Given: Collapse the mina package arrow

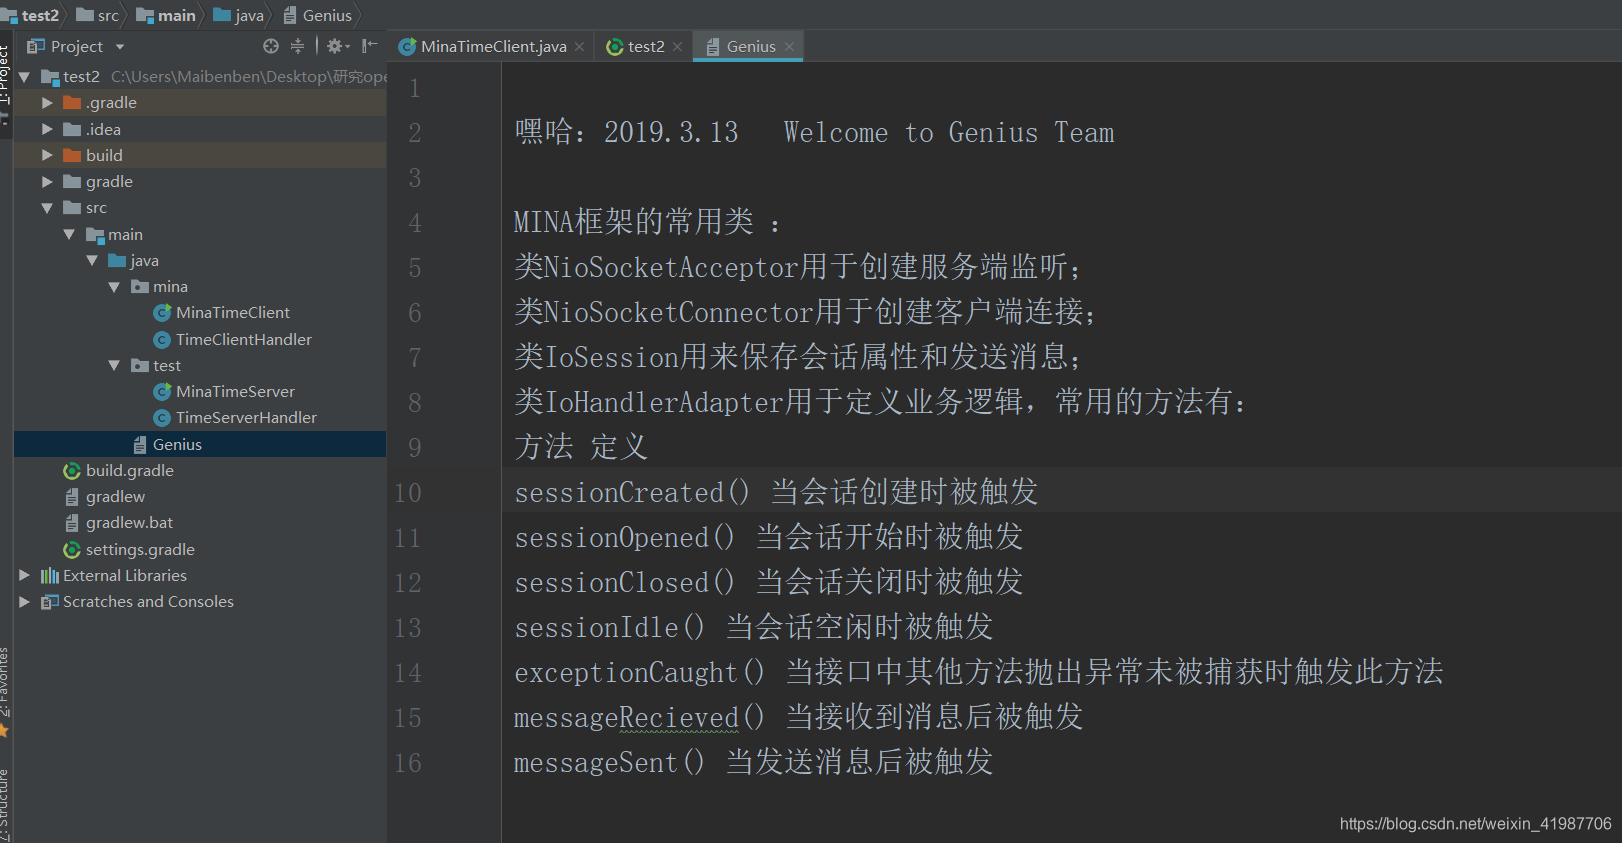Looking at the screenshot, I should 114,287.
